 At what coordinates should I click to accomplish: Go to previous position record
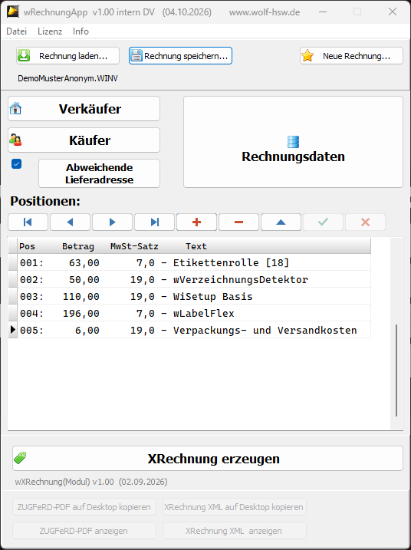tap(70, 222)
